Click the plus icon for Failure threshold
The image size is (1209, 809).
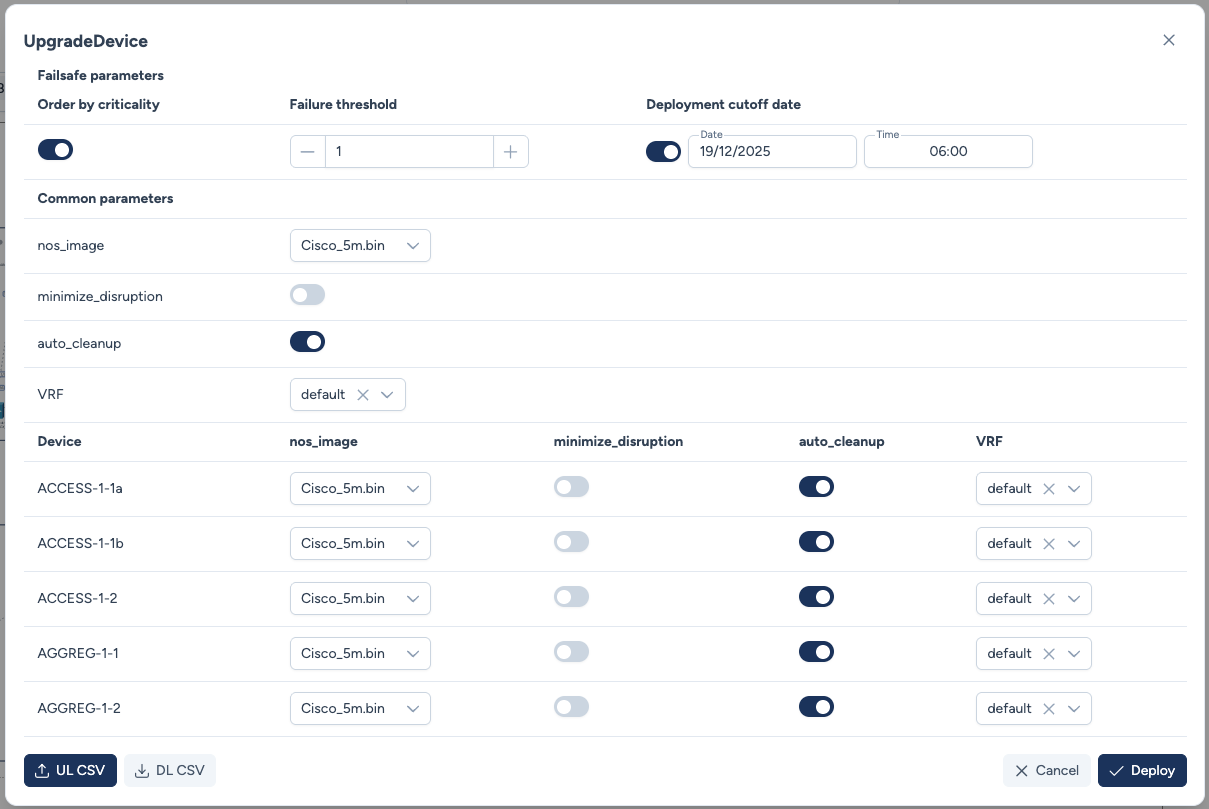tap(510, 152)
